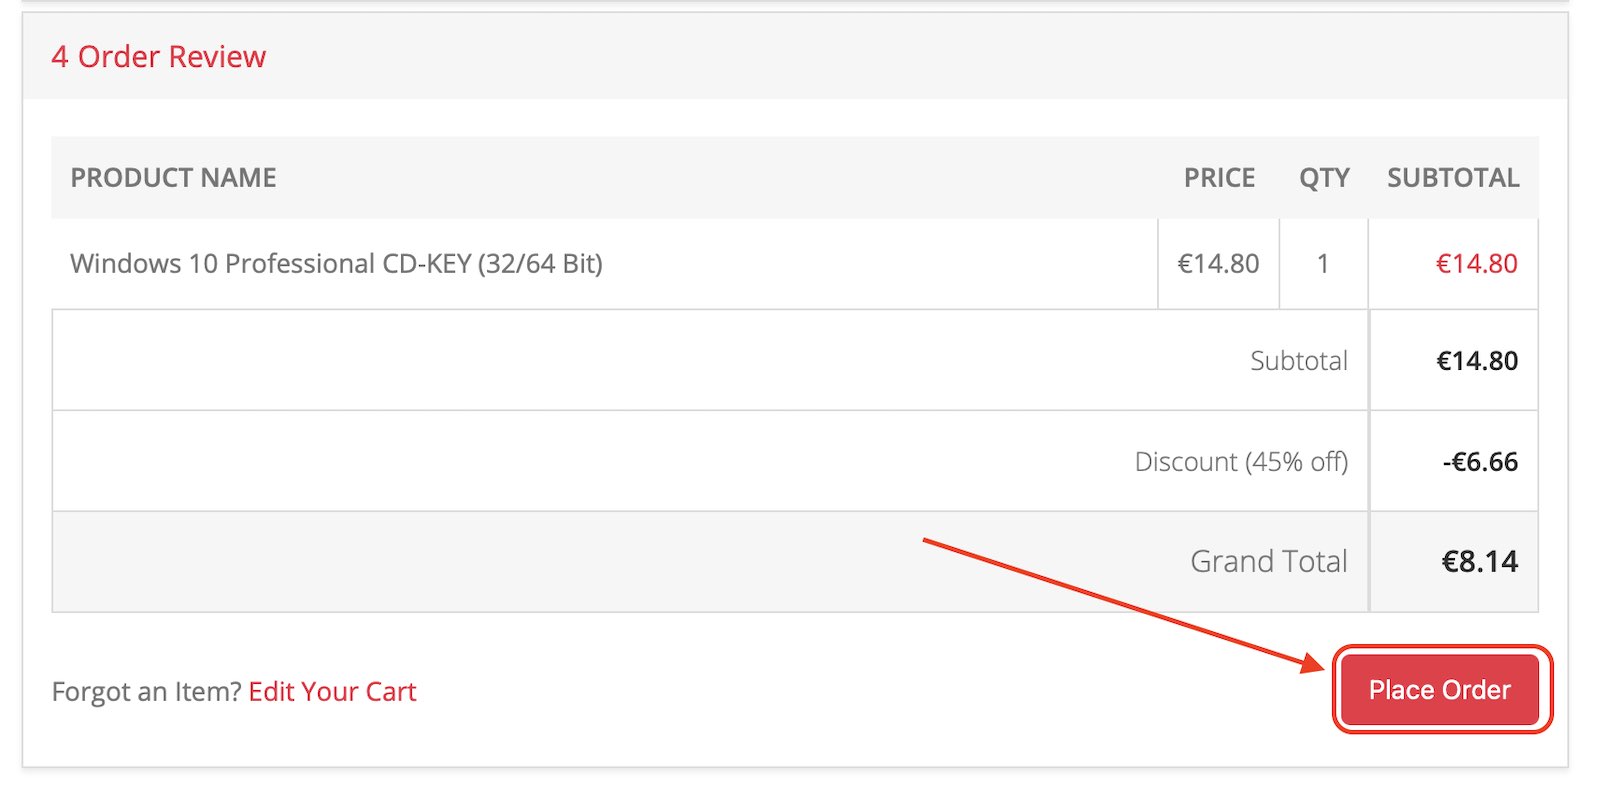Click the €14.80 value in the Price column
The width and height of the screenshot is (1600, 800).
tap(1218, 264)
